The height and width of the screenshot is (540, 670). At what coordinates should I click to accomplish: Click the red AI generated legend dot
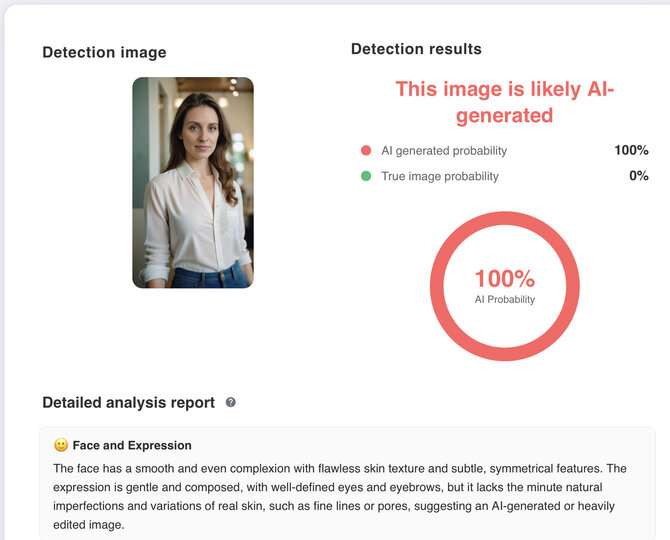[x=366, y=151]
